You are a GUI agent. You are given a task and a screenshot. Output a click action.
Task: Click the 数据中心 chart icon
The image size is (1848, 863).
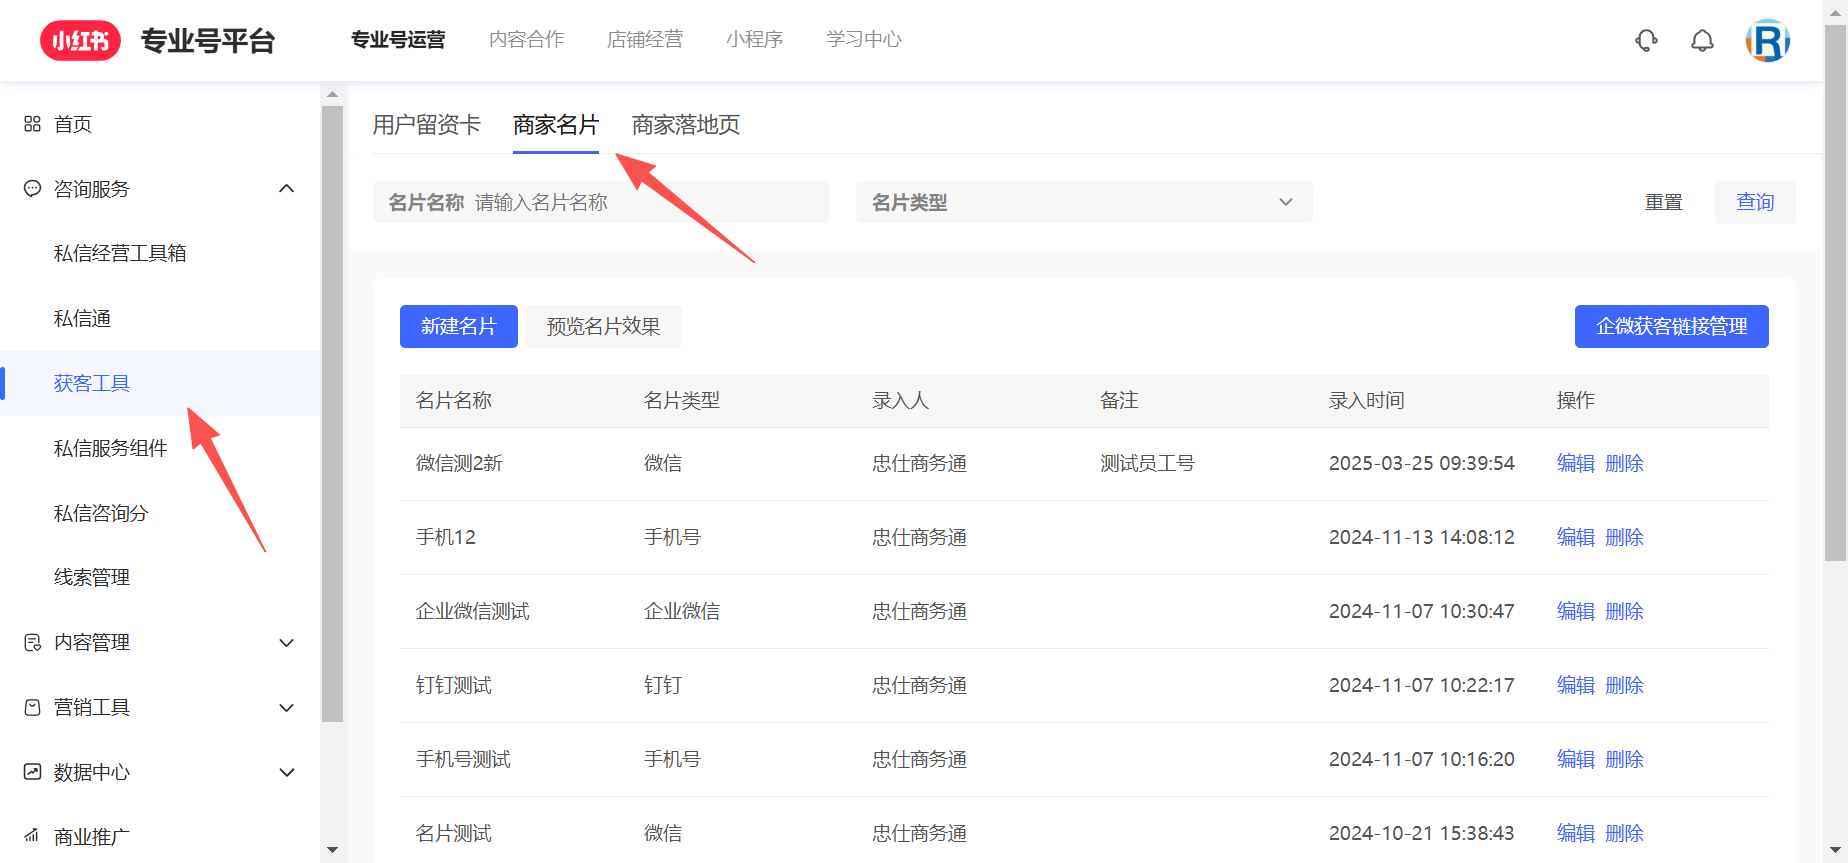(32, 772)
